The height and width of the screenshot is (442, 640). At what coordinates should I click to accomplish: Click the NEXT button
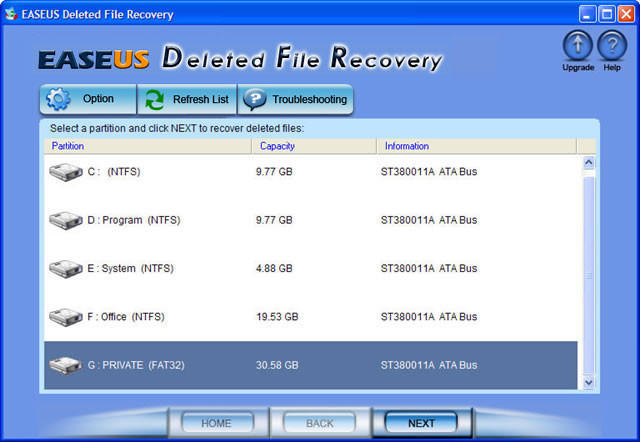(x=421, y=423)
